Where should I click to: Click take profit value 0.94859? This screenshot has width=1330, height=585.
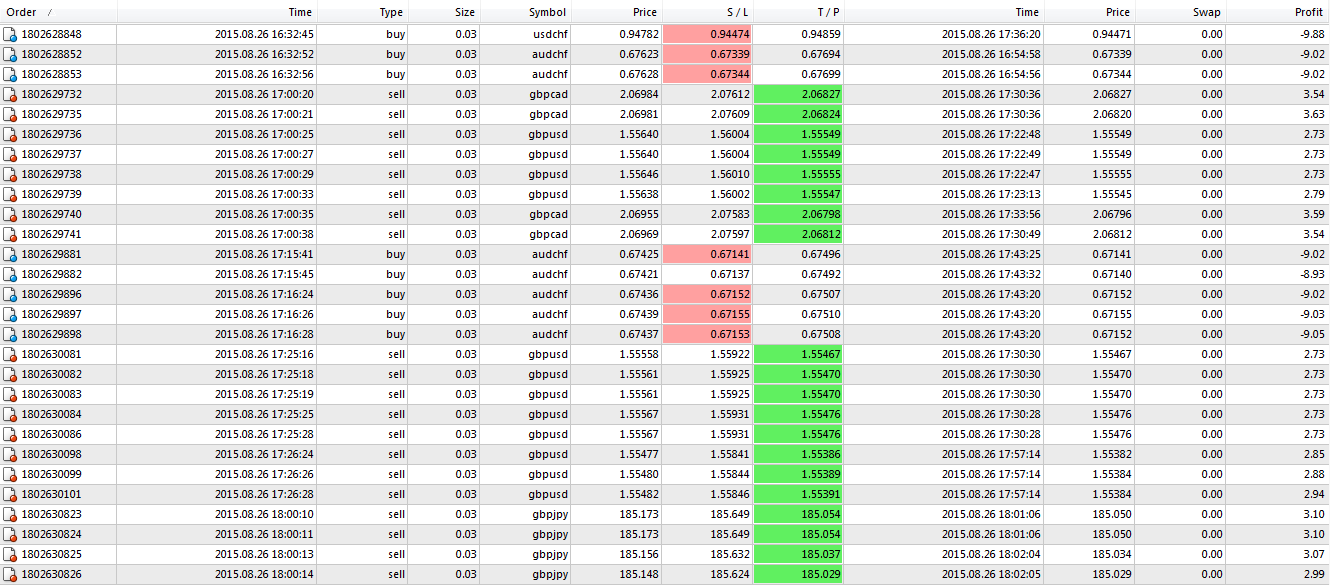[x=820, y=34]
